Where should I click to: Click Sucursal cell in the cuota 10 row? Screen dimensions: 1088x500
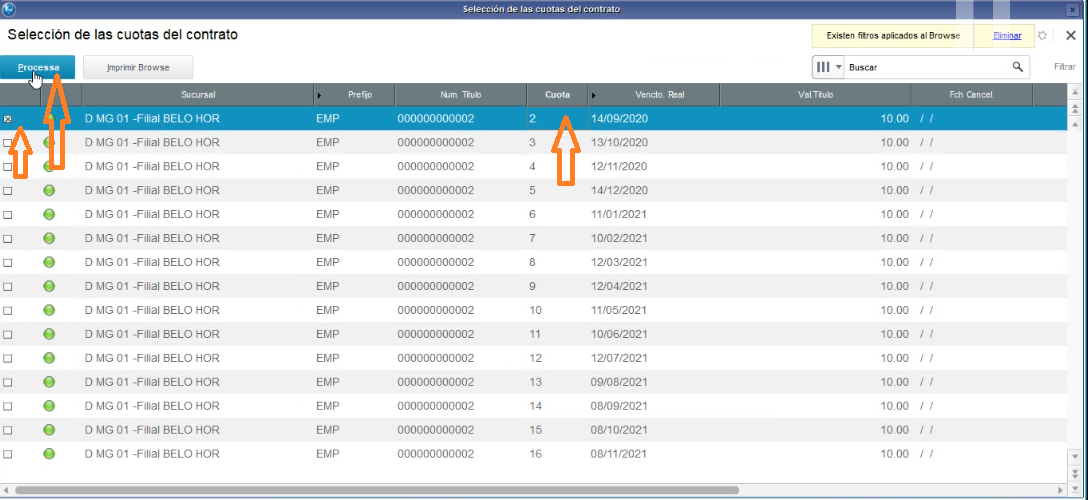pos(152,310)
